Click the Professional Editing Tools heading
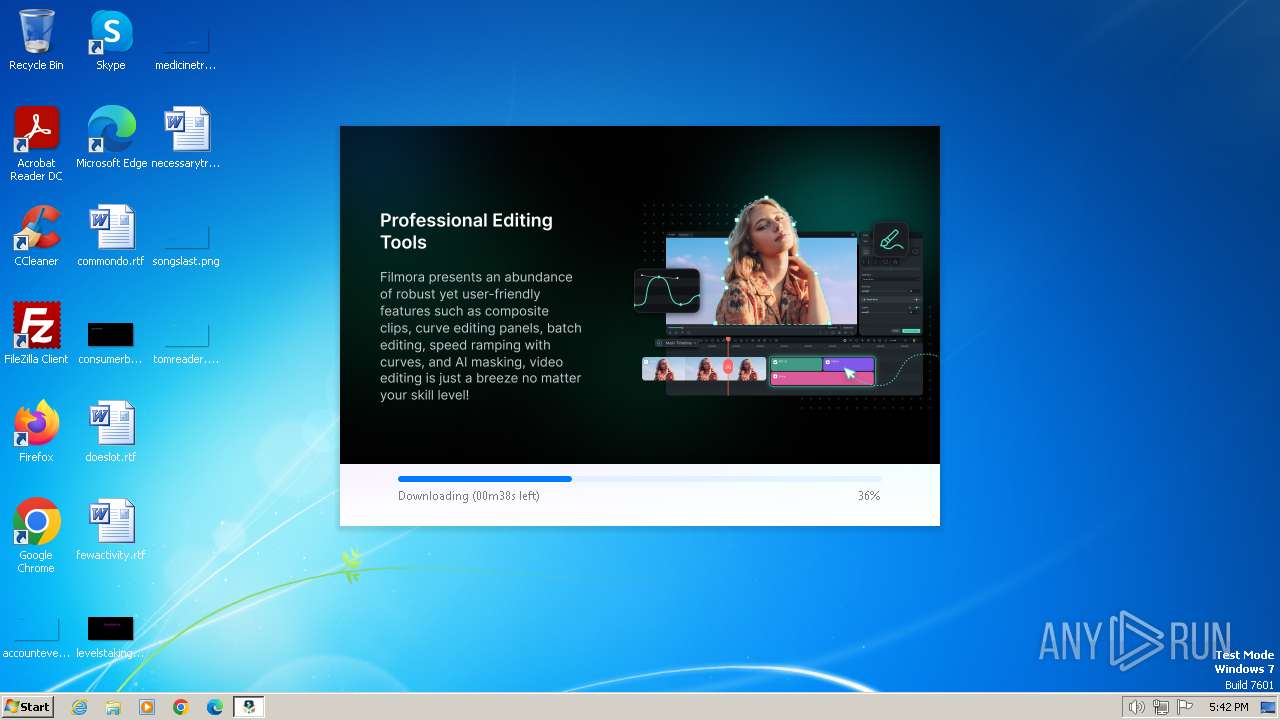This screenshot has width=1280, height=720. [466, 231]
